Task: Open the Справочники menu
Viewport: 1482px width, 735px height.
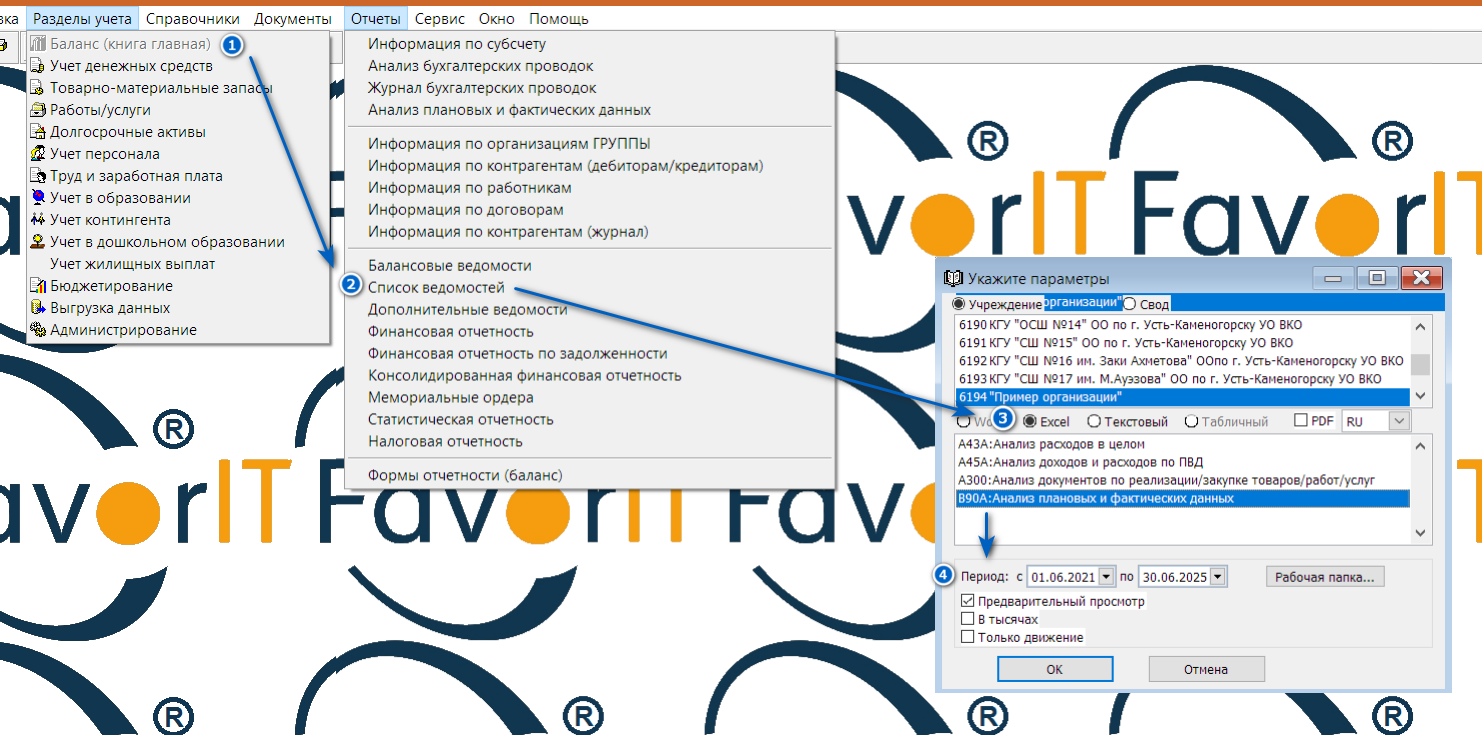Action: pos(192,19)
